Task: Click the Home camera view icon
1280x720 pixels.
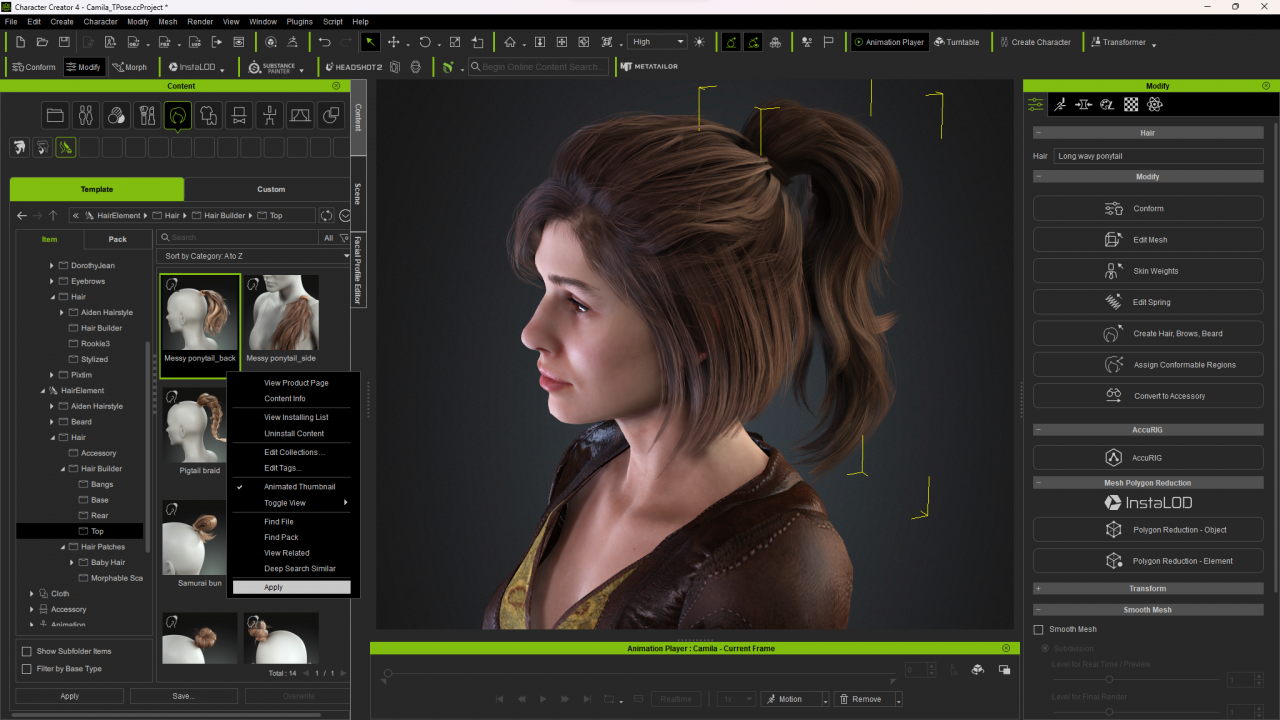Action: tap(510, 42)
